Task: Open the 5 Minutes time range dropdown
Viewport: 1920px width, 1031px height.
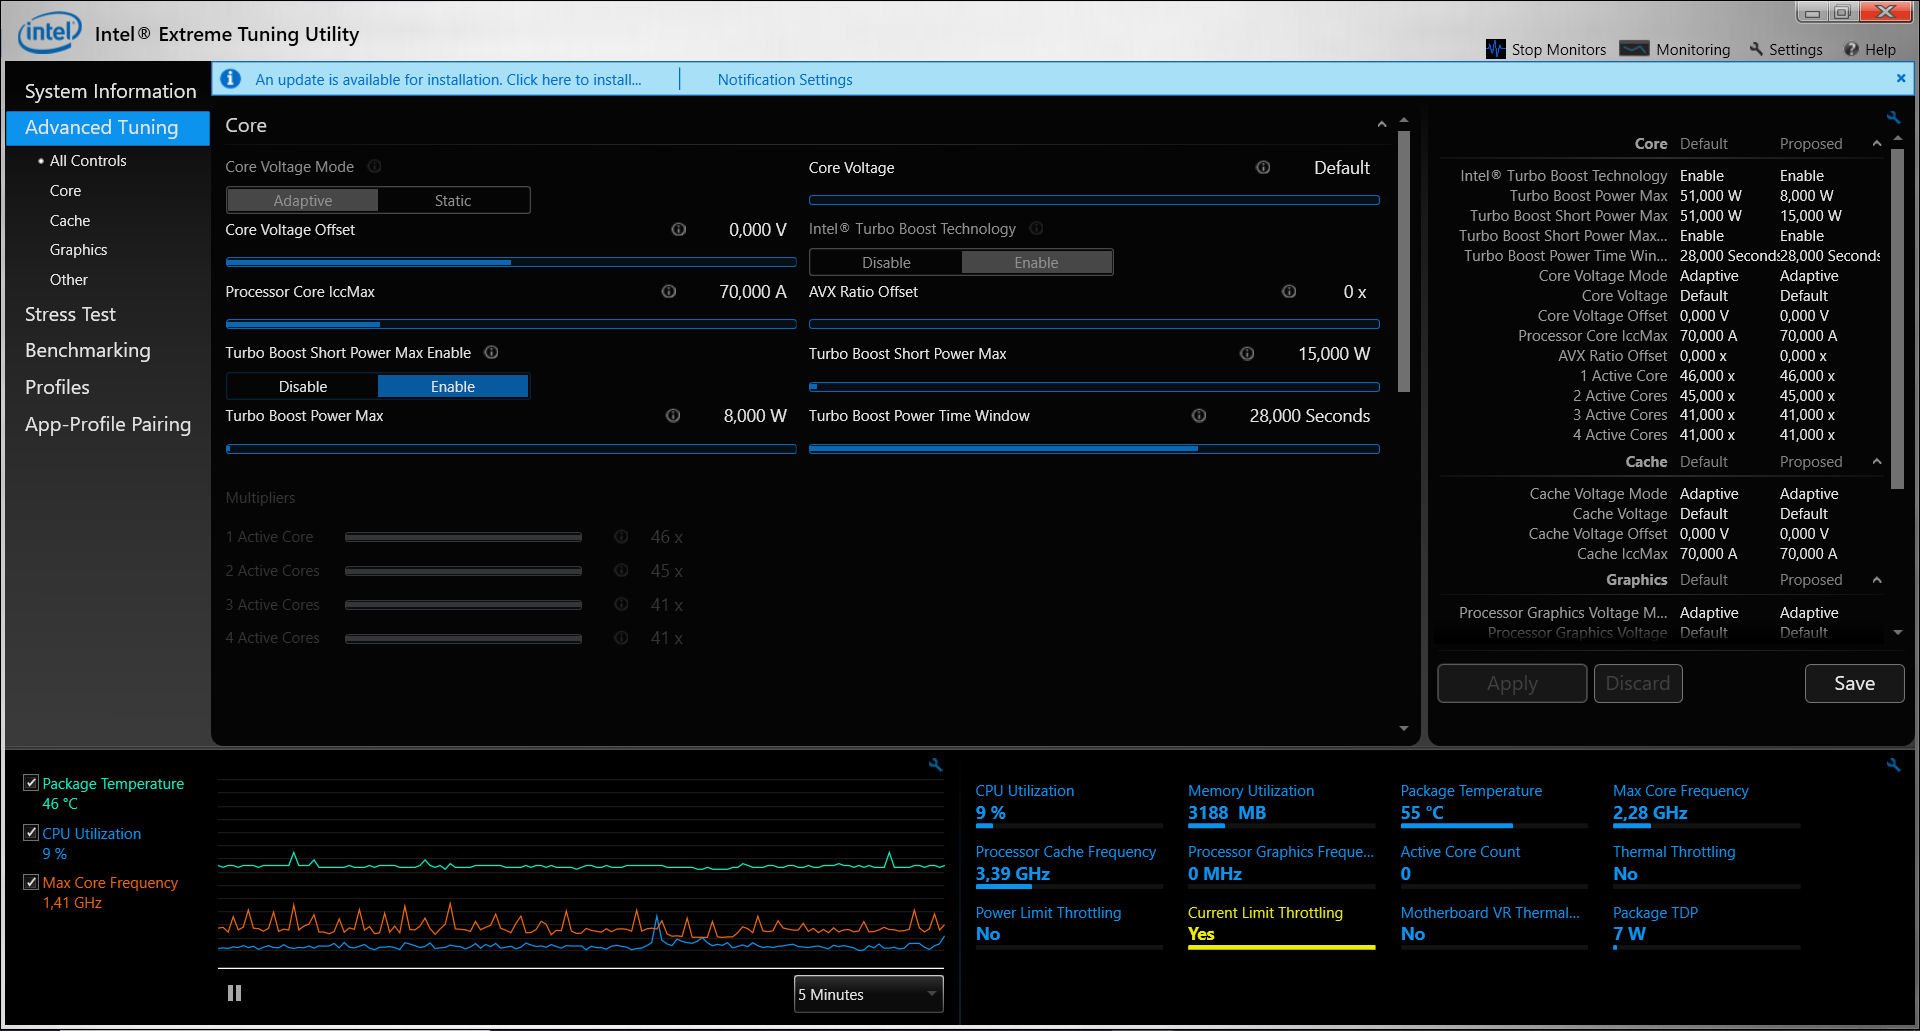Action: [x=868, y=994]
